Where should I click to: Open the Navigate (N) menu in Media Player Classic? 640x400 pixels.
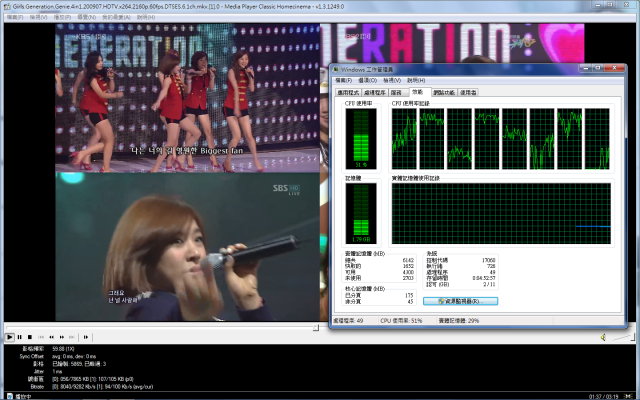pyautogui.click(x=87, y=17)
